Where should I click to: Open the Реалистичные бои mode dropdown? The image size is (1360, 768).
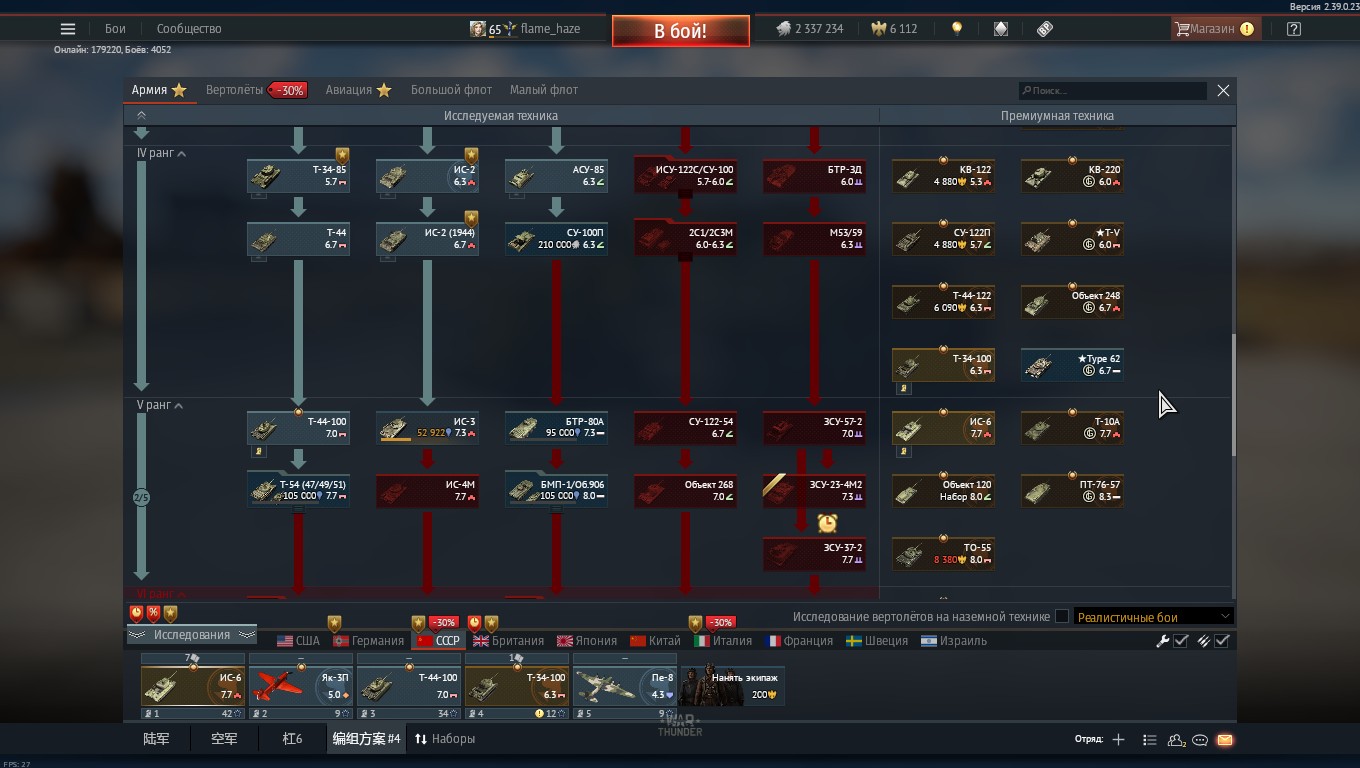tap(1153, 617)
